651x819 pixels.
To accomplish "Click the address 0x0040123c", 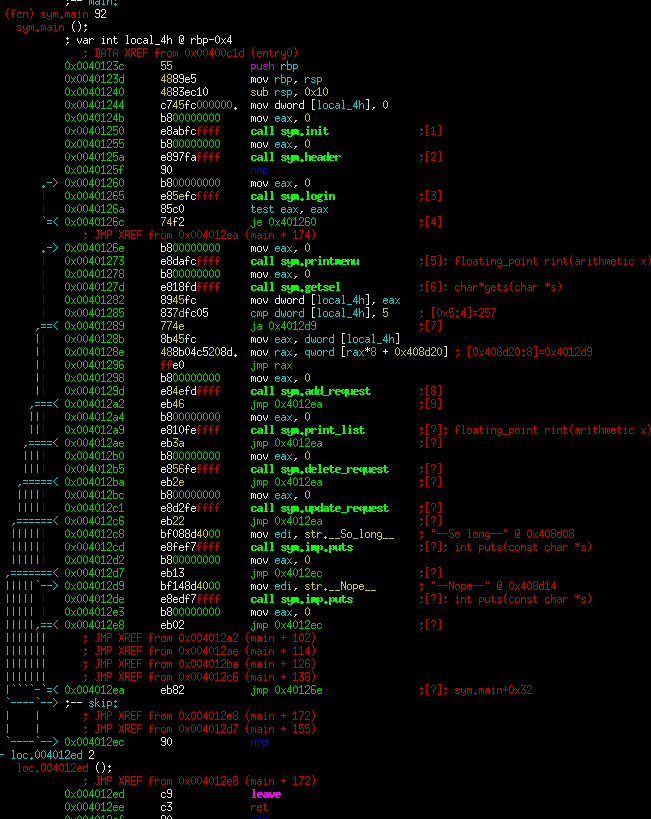I will click(94, 66).
